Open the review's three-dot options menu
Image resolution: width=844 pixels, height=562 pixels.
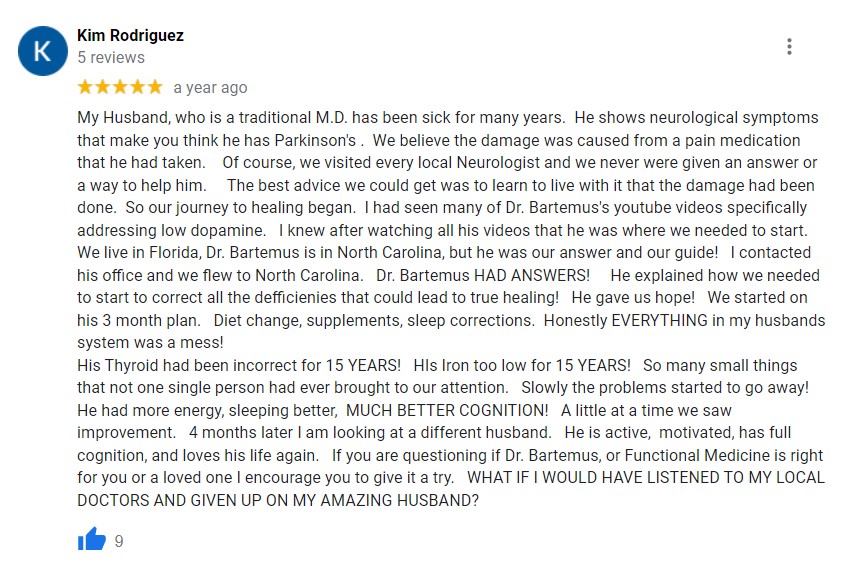pos(789,46)
